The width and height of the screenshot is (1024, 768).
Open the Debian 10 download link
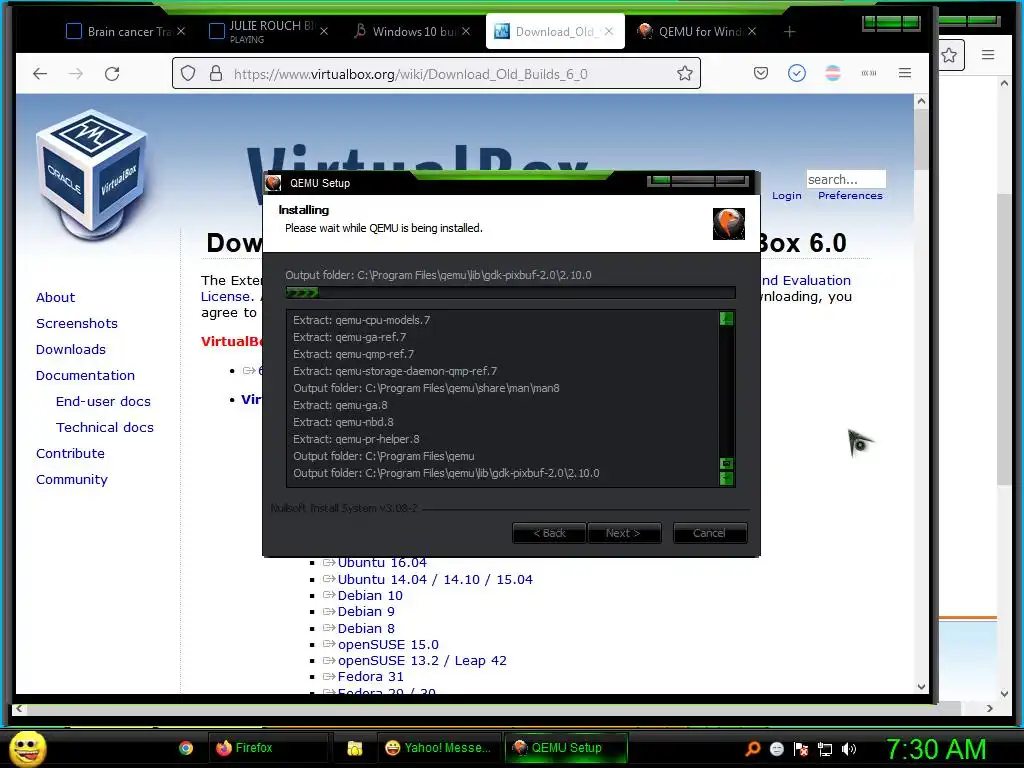[370, 596]
